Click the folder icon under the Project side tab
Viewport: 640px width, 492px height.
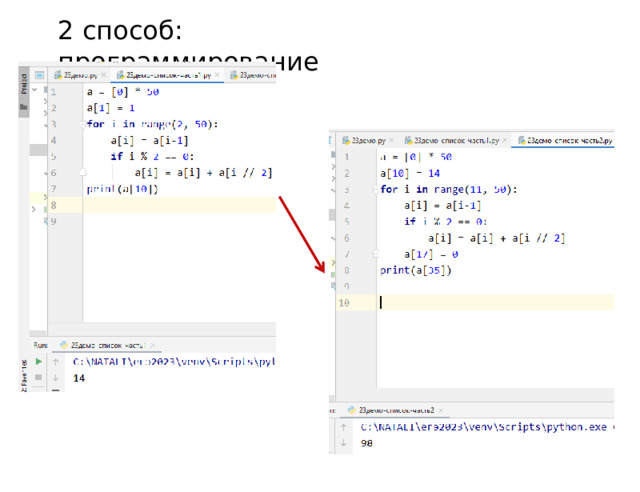click(x=24, y=107)
